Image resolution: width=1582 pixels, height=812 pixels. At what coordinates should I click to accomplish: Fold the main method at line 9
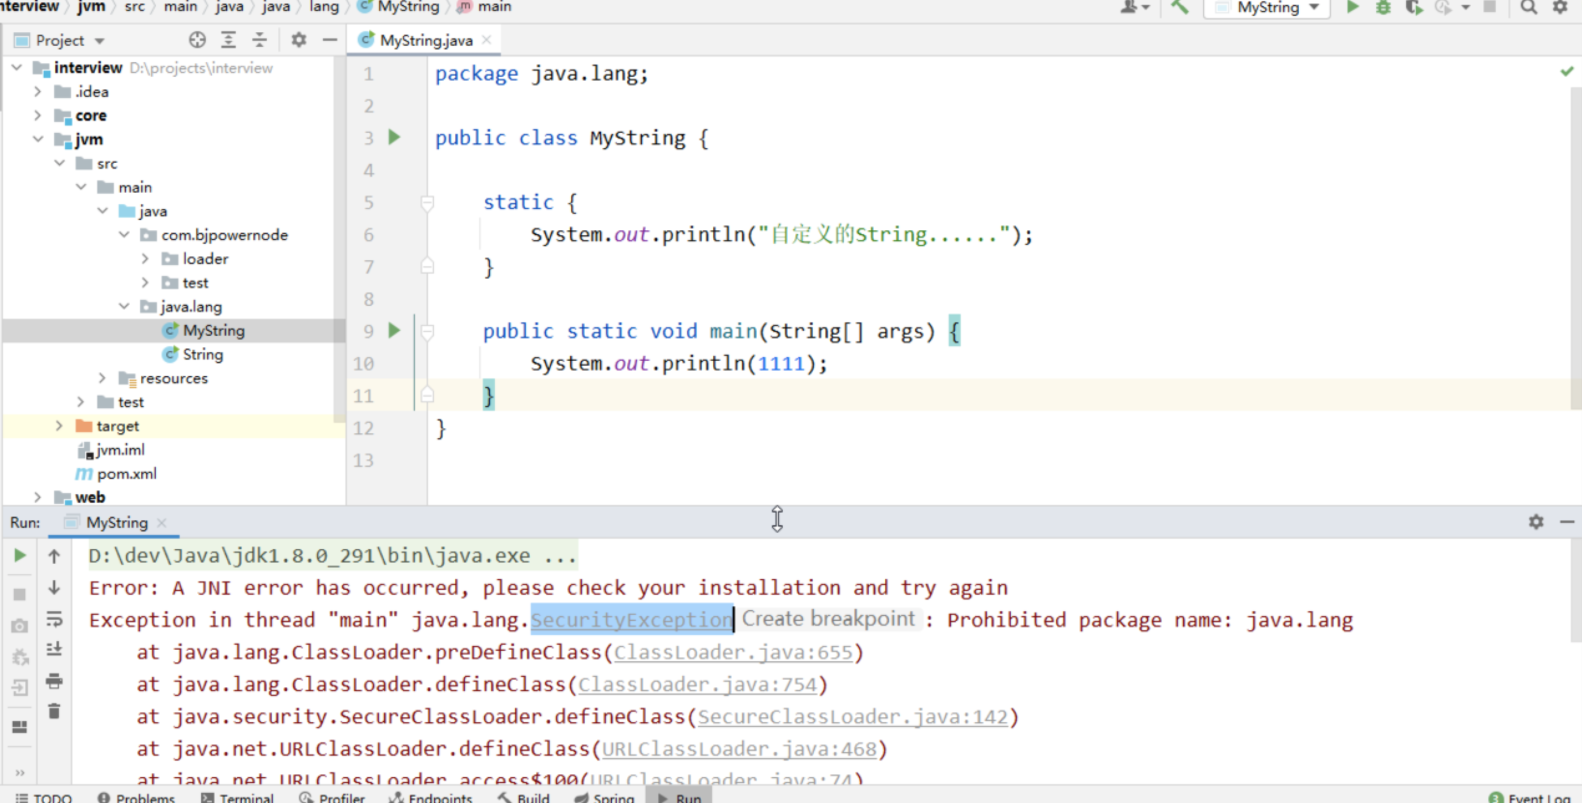point(427,331)
